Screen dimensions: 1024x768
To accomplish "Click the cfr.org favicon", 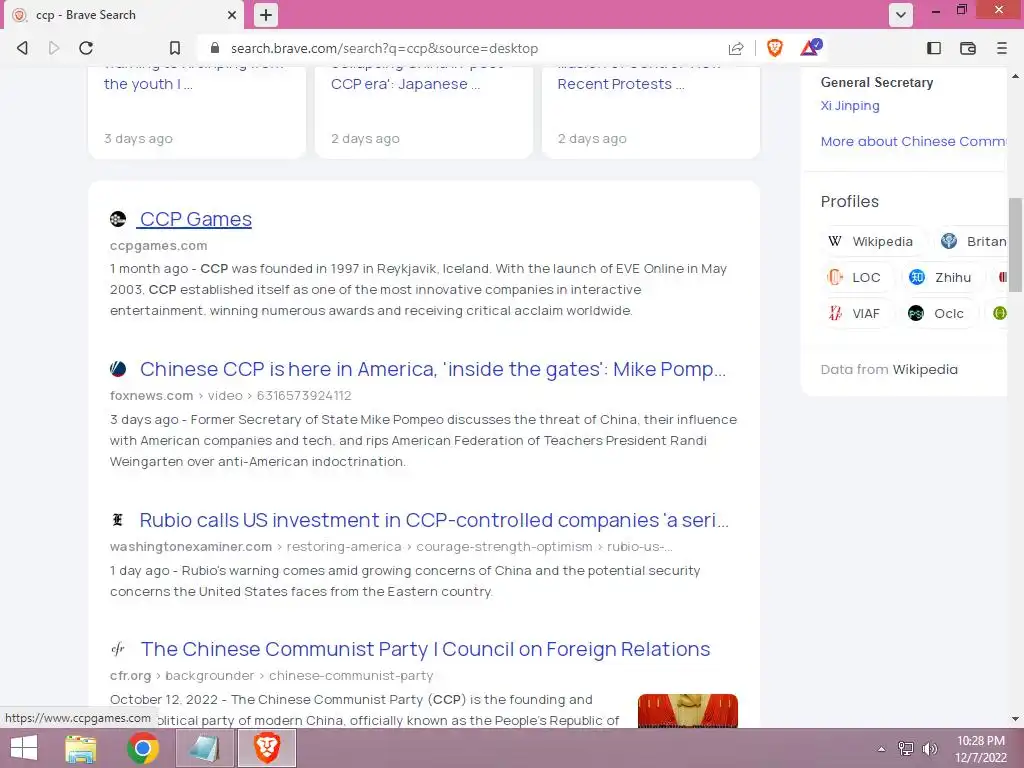I will point(118,649).
